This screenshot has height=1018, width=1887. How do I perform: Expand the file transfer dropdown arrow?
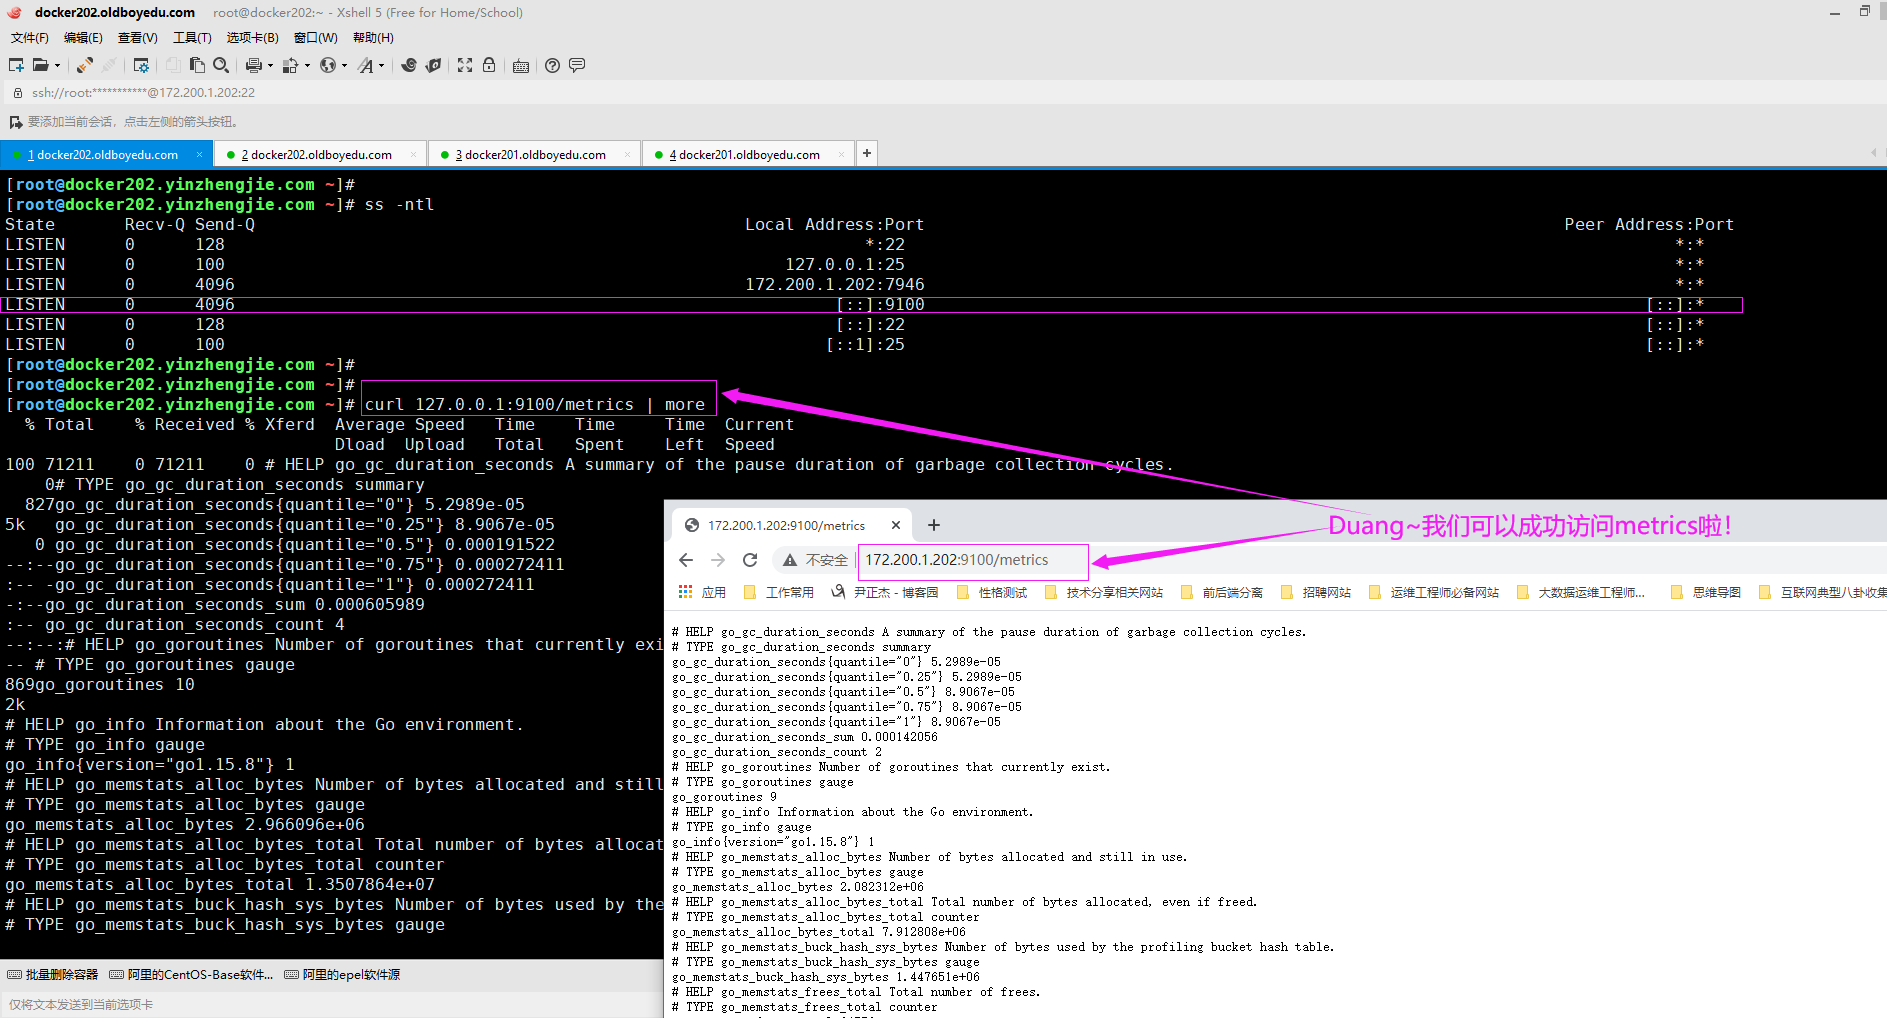(307, 65)
